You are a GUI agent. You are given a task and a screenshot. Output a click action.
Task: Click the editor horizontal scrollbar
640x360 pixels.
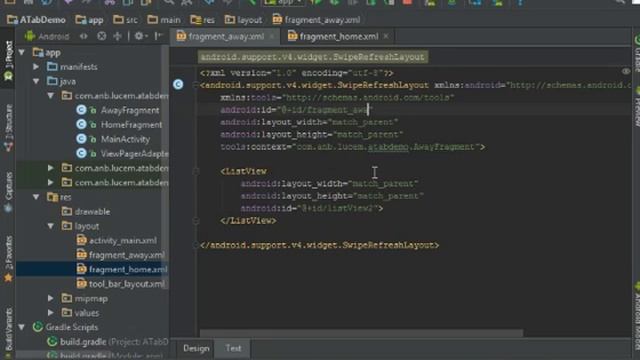tap(361, 333)
